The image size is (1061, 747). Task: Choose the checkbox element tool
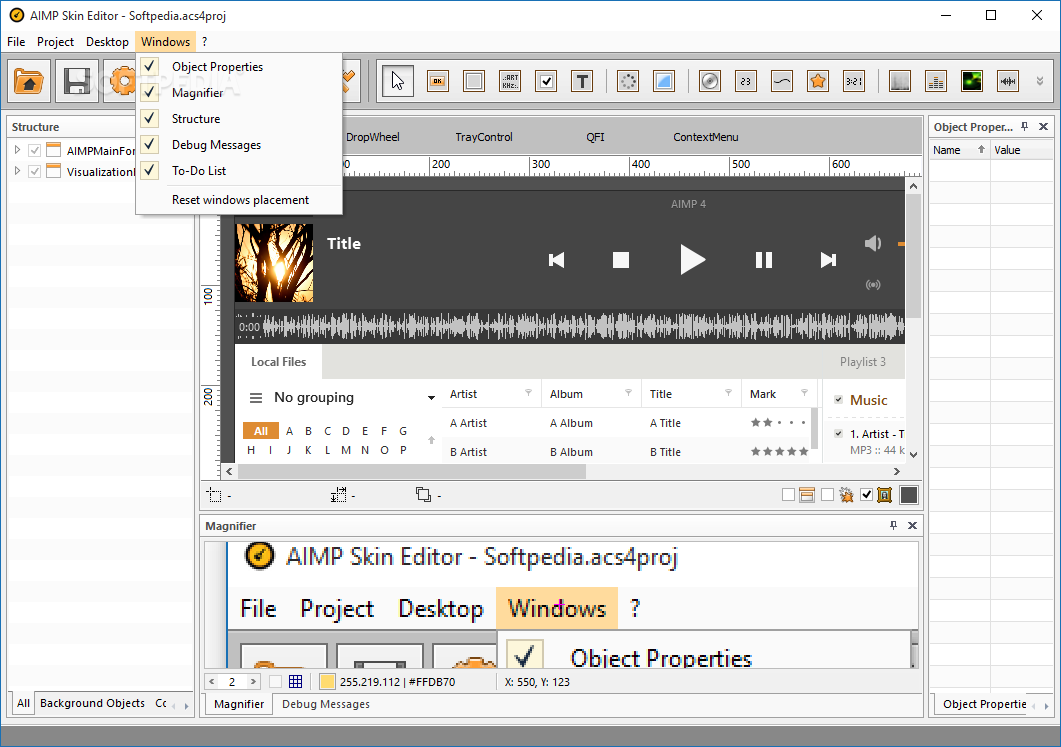point(546,81)
